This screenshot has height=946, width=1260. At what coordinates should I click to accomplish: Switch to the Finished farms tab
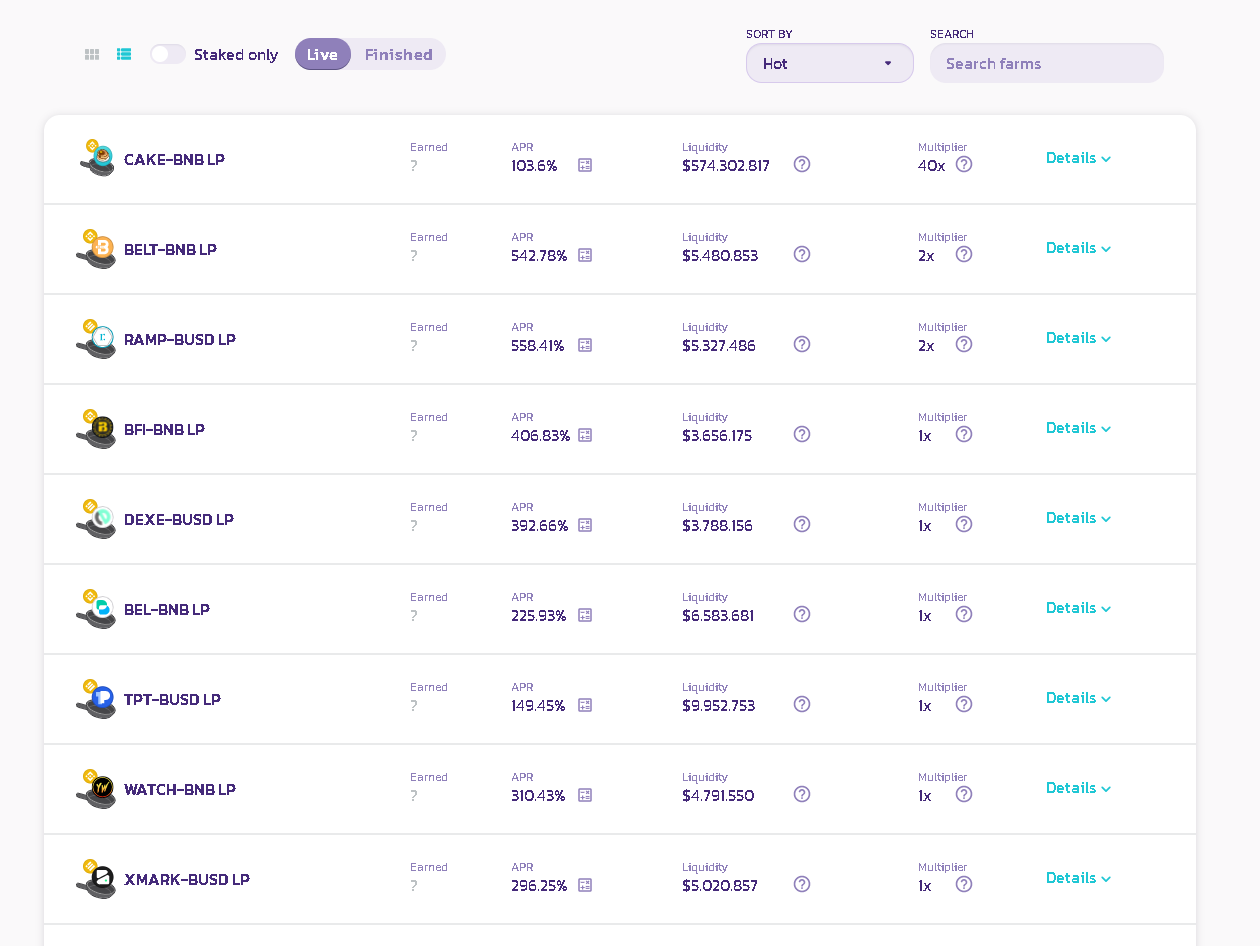click(398, 54)
